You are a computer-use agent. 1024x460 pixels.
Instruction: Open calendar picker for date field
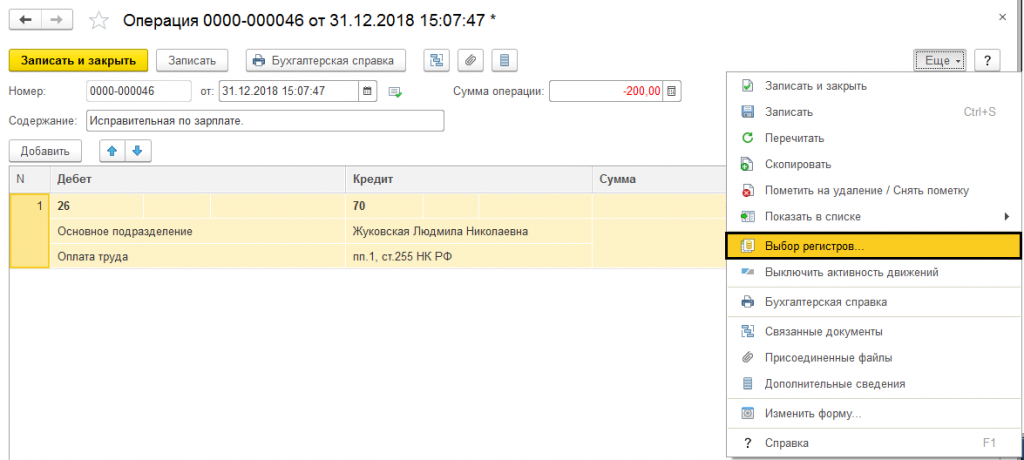point(367,91)
